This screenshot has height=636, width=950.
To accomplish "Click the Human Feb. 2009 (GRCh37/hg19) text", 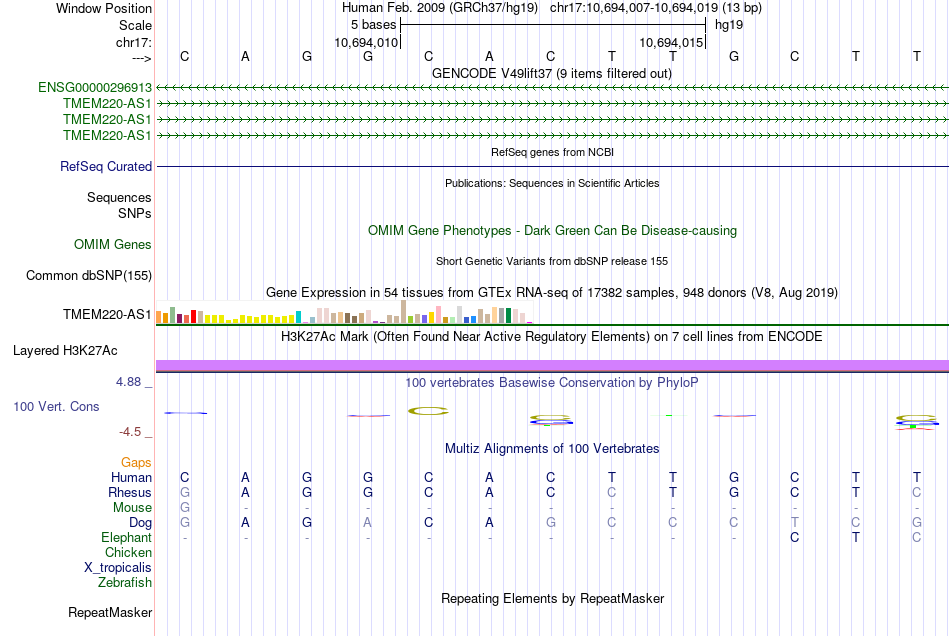I will pyautogui.click(x=439, y=8).
